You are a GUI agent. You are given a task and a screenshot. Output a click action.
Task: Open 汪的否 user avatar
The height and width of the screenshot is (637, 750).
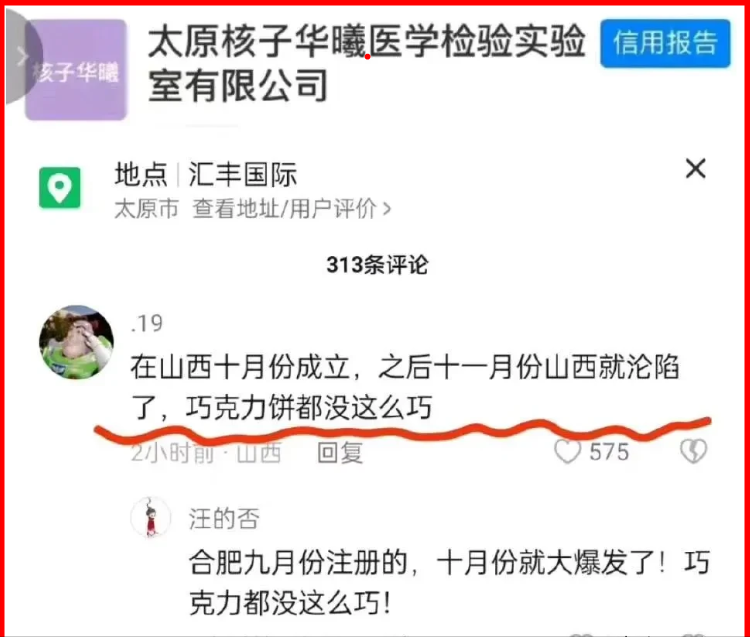tap(151, 517)
